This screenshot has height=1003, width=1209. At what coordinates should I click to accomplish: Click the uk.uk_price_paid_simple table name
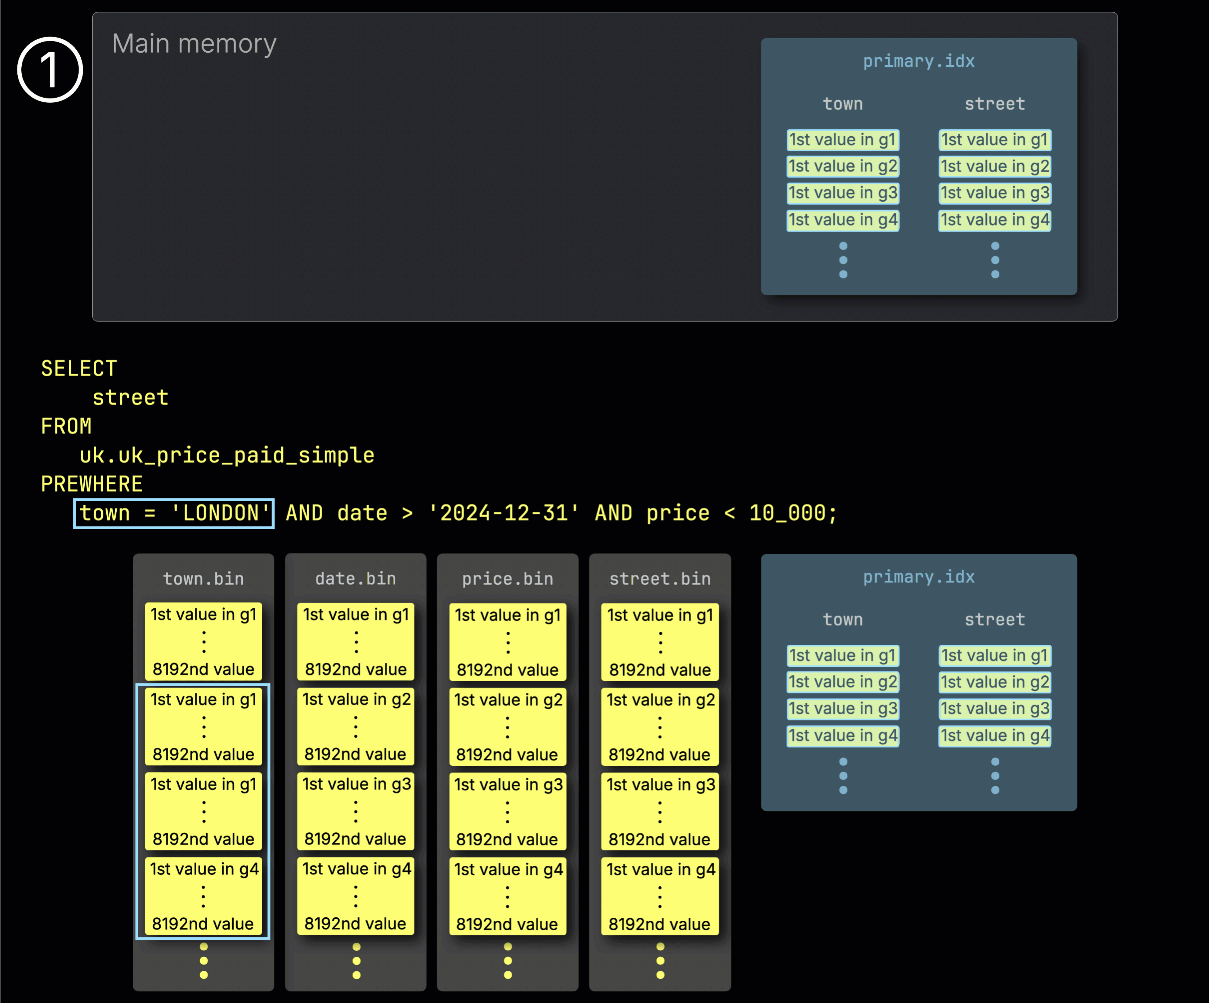[x=227, y=455]
